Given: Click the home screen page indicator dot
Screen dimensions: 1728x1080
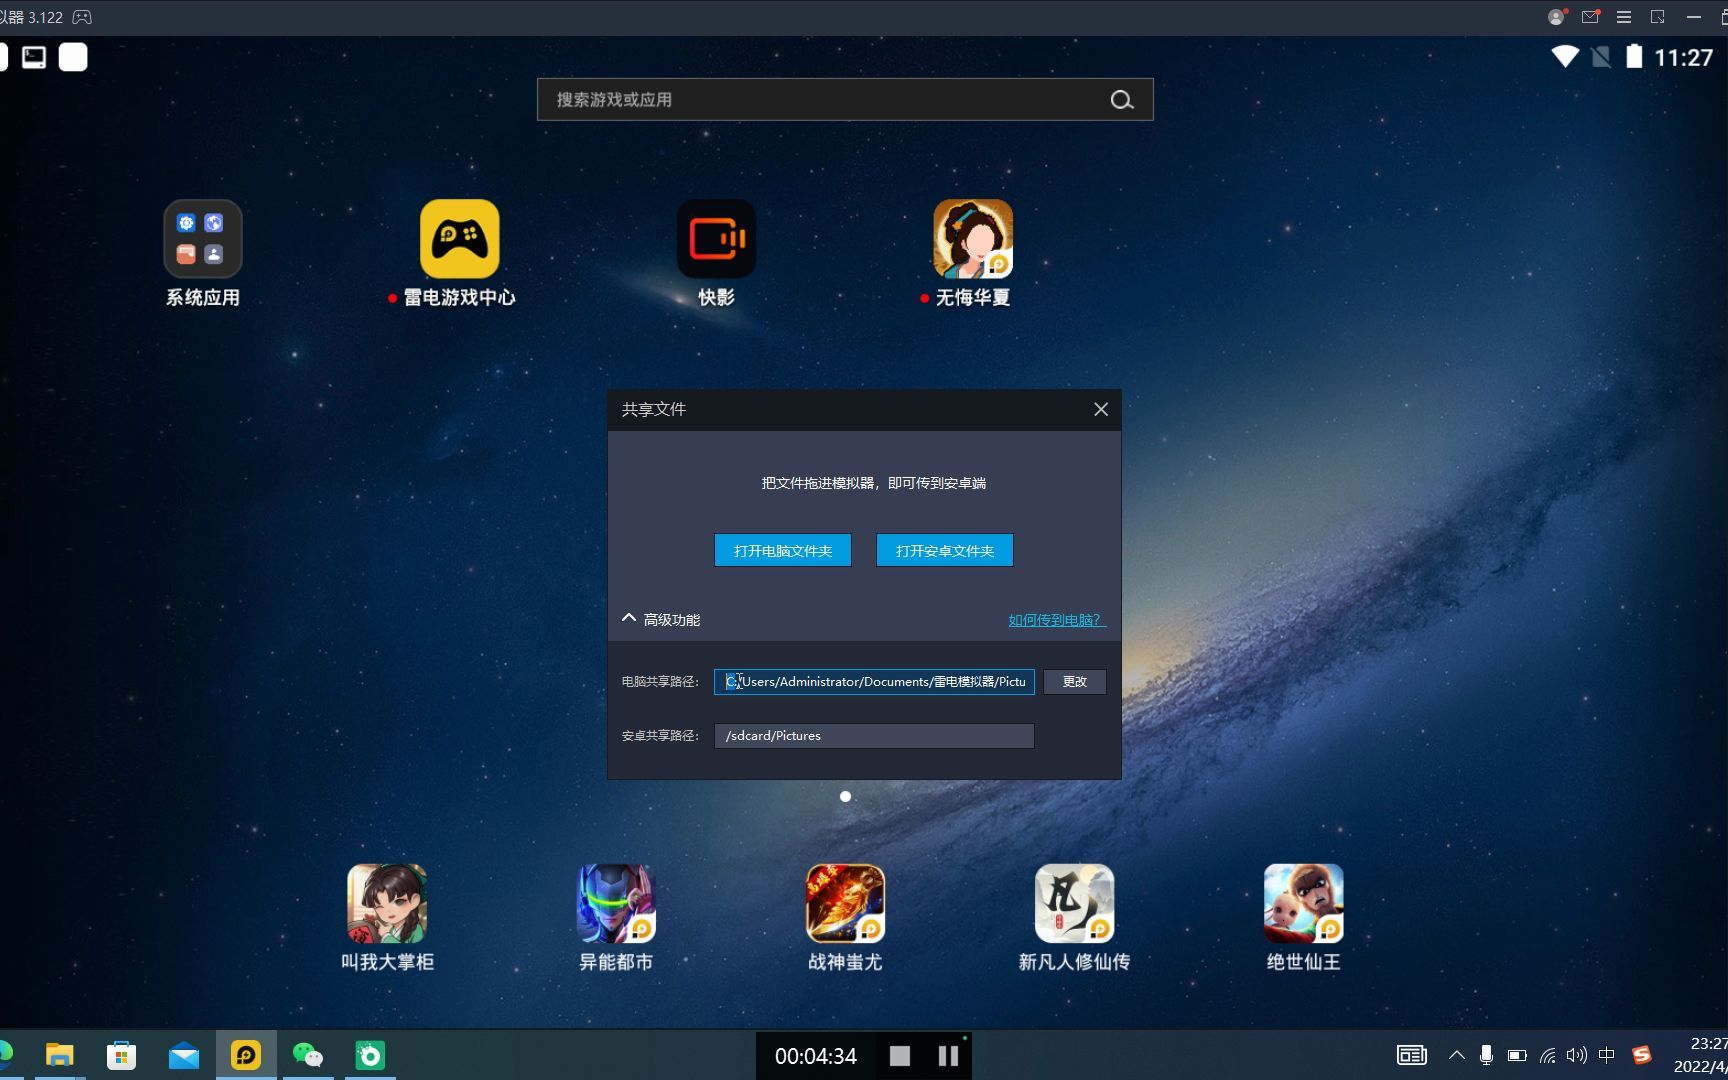Looking at the screenshot, I should (x=845, y=797).
